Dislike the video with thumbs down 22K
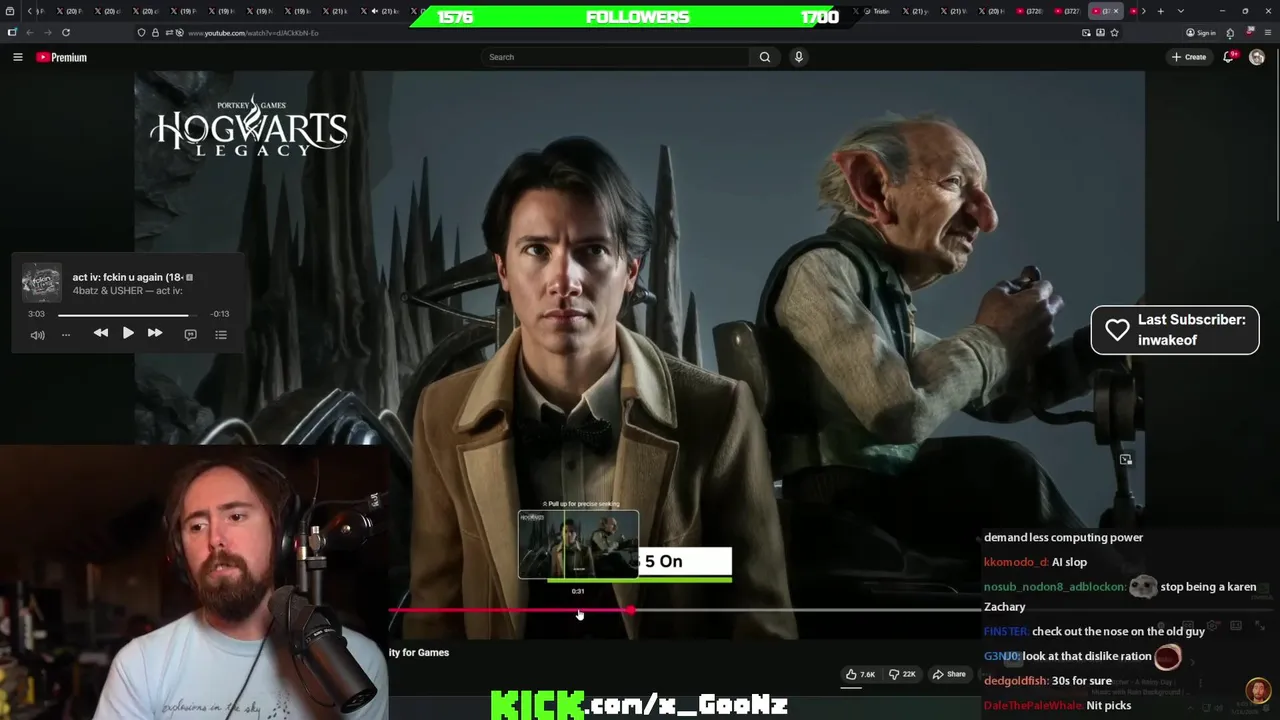Viewport: 1280px width, 720px height. coord(902,674)
